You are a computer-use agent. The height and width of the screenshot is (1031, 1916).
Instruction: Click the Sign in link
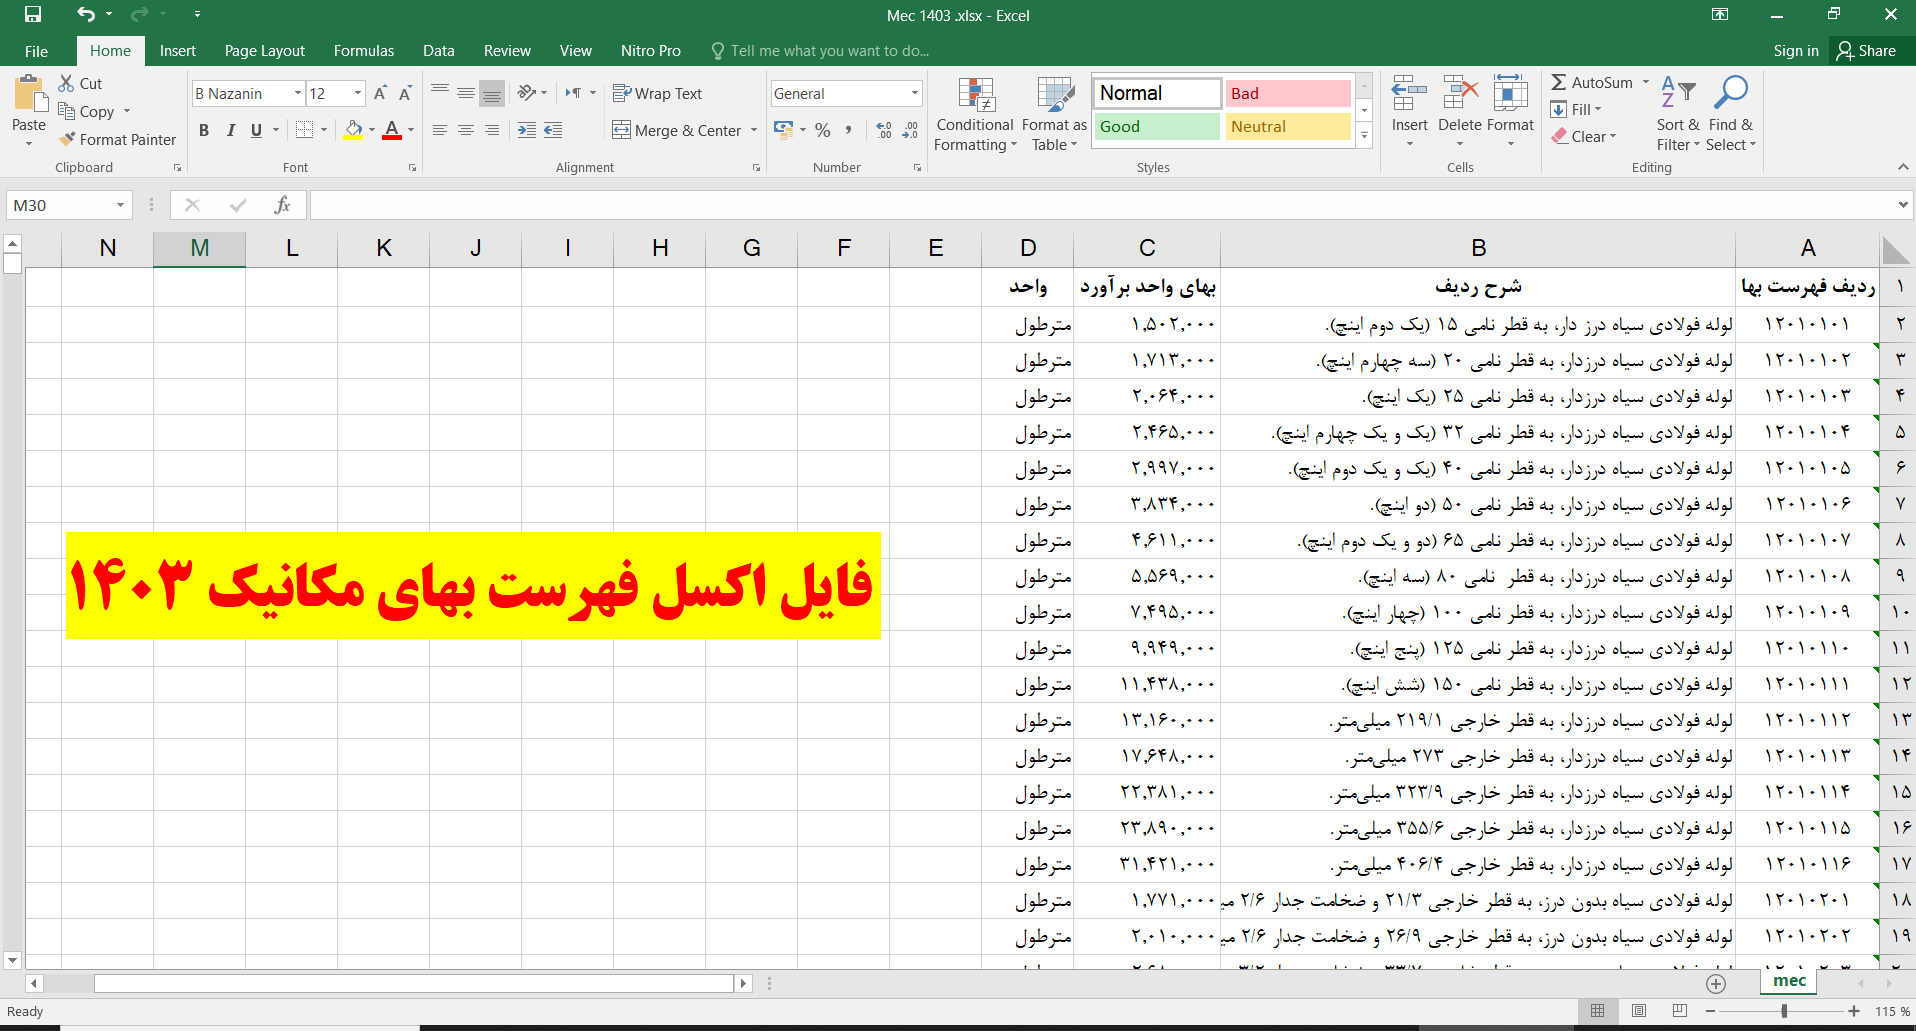(x=1795, y=50)
